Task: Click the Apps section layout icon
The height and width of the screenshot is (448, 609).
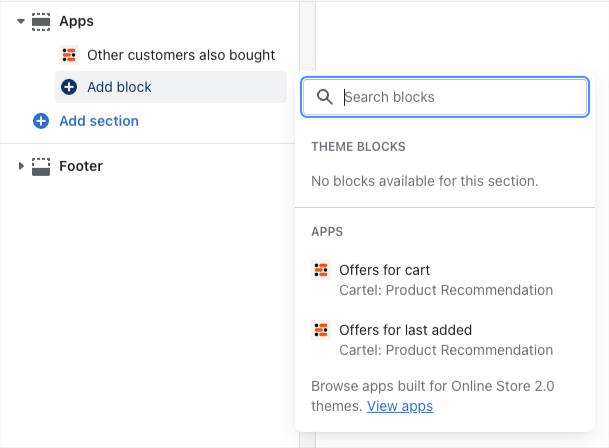Action: 41,21
